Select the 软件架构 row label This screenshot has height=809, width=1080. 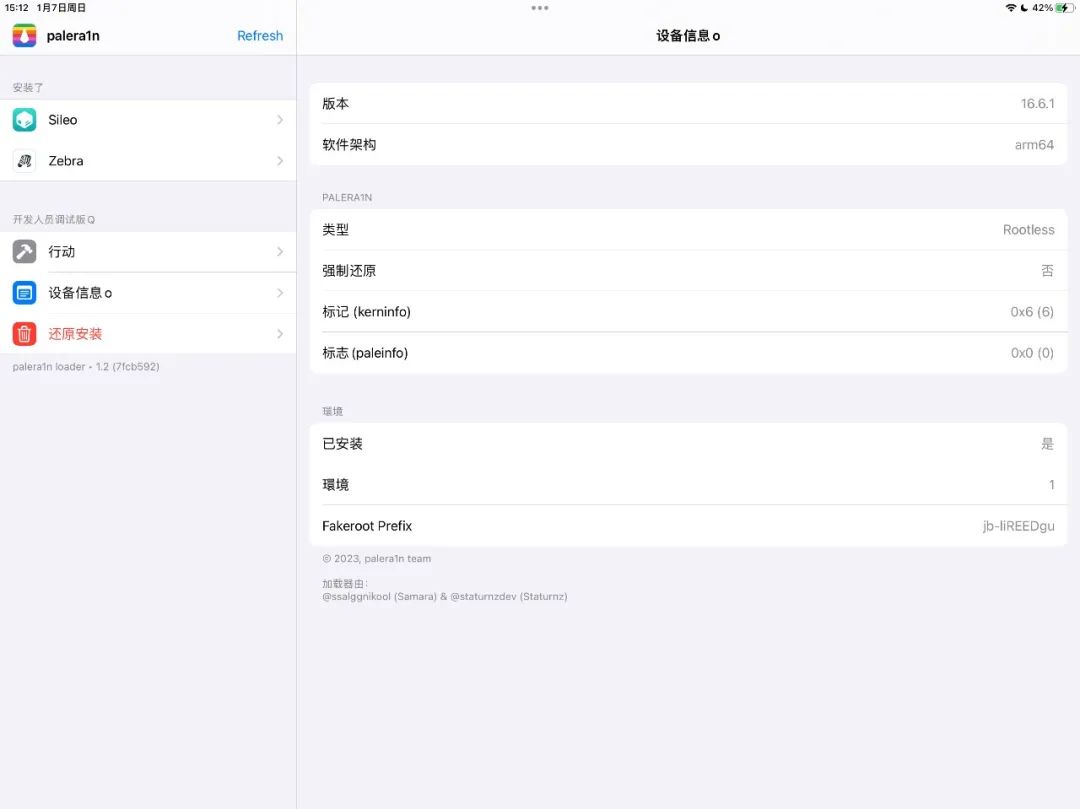pyautogui.click(x=349, y=145)
